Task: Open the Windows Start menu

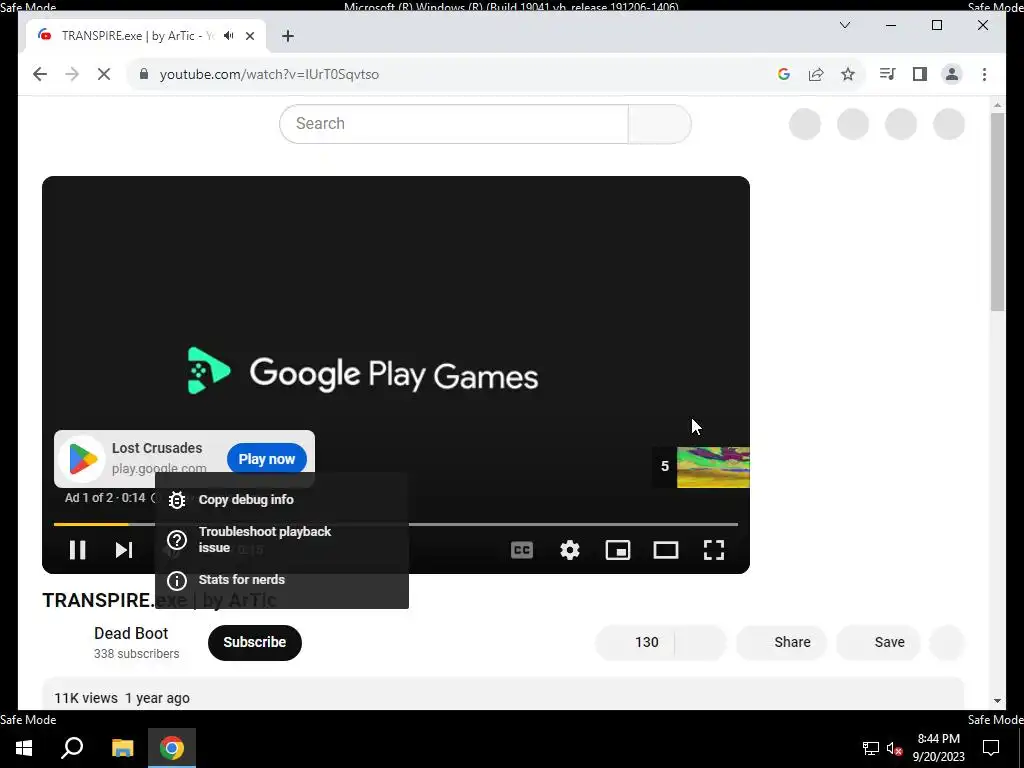Action: pyautogui.click(x=24, y=748)
